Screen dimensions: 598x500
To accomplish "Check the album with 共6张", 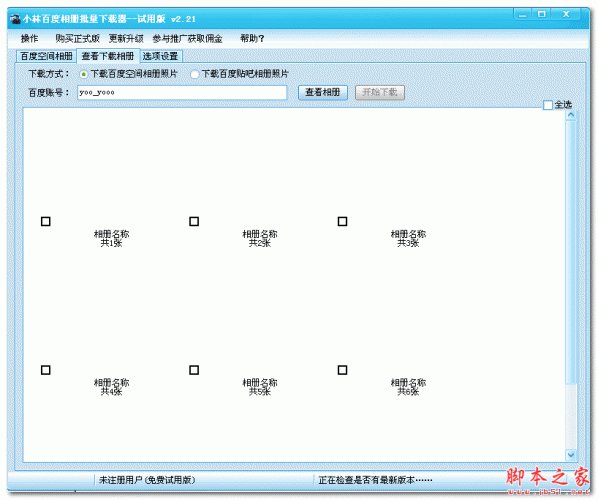I will click(342, 370).
